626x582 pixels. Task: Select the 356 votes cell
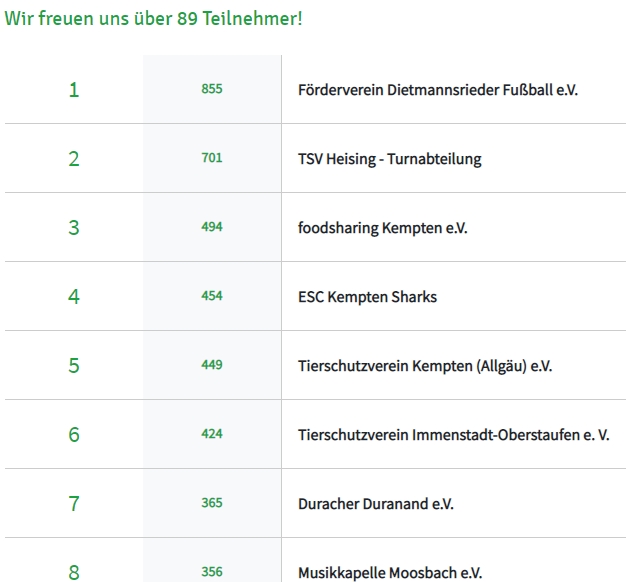(212, 572)
